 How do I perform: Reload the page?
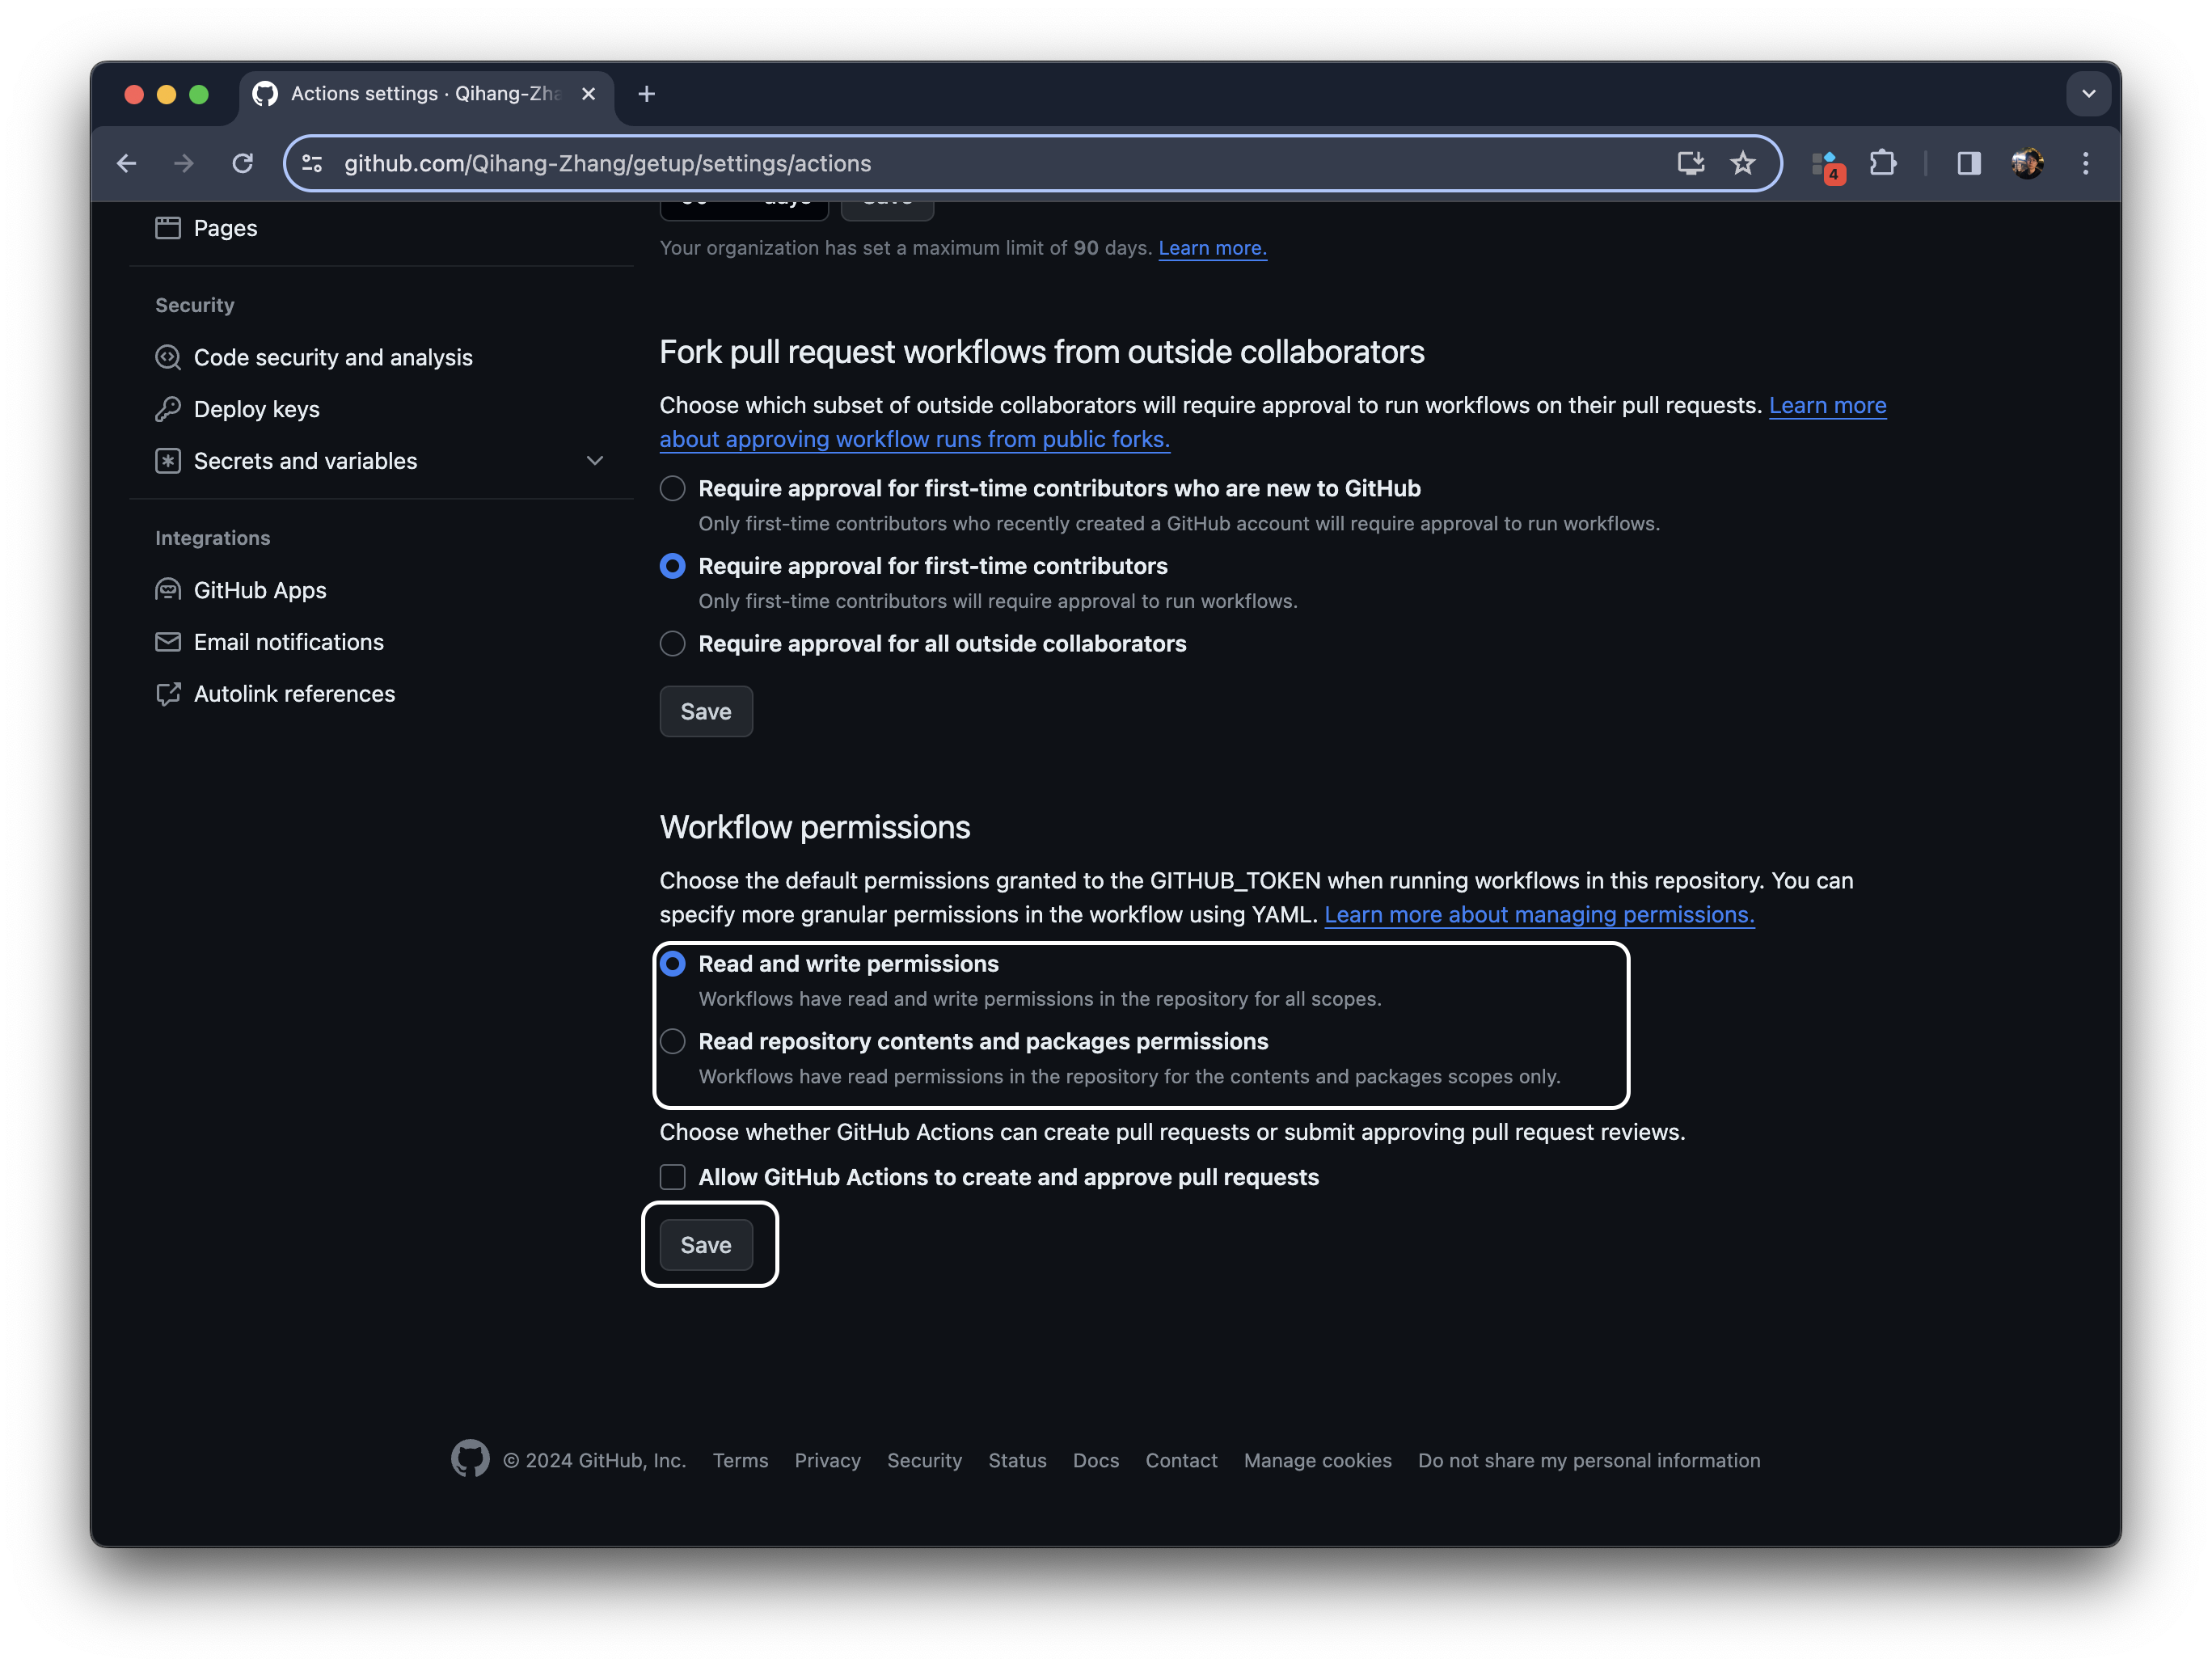click(242, 163)
